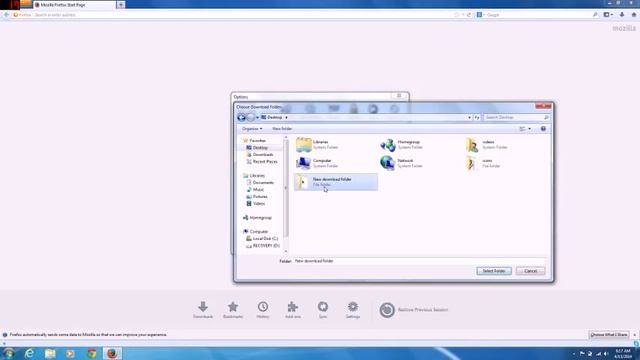640x360 pixels.
Task: Open Windows Explorer from the taskbar
Action: (x=50, y=353)
